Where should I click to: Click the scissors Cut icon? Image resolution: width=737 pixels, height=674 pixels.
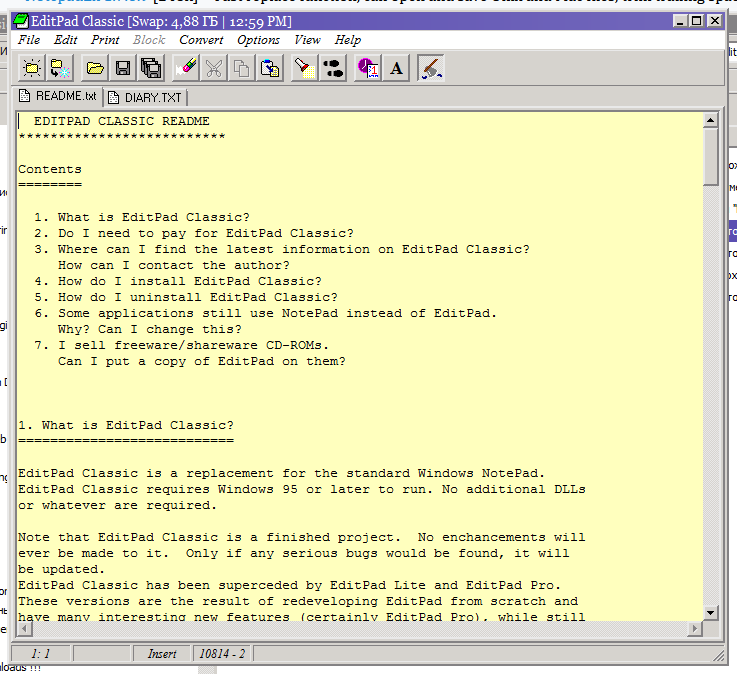tap(214, 69)
